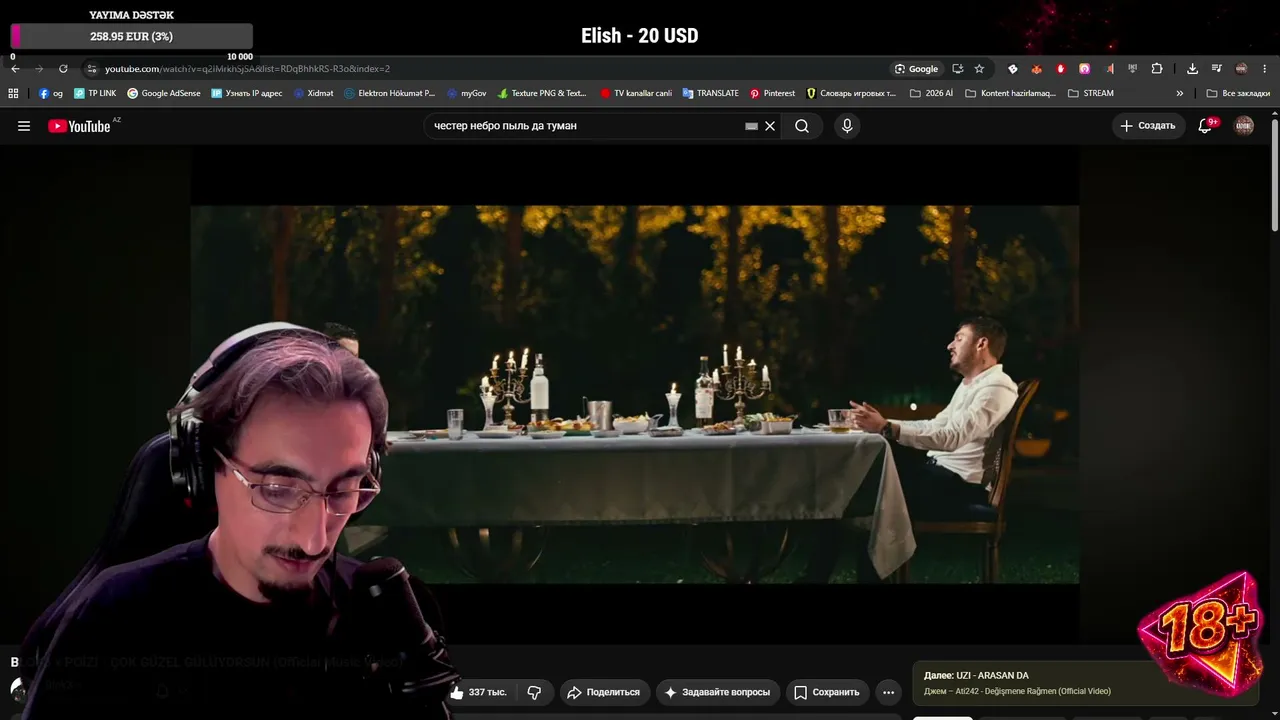Open the myGov bookmark
The image size is (1280, 720).
pos(467,93)
